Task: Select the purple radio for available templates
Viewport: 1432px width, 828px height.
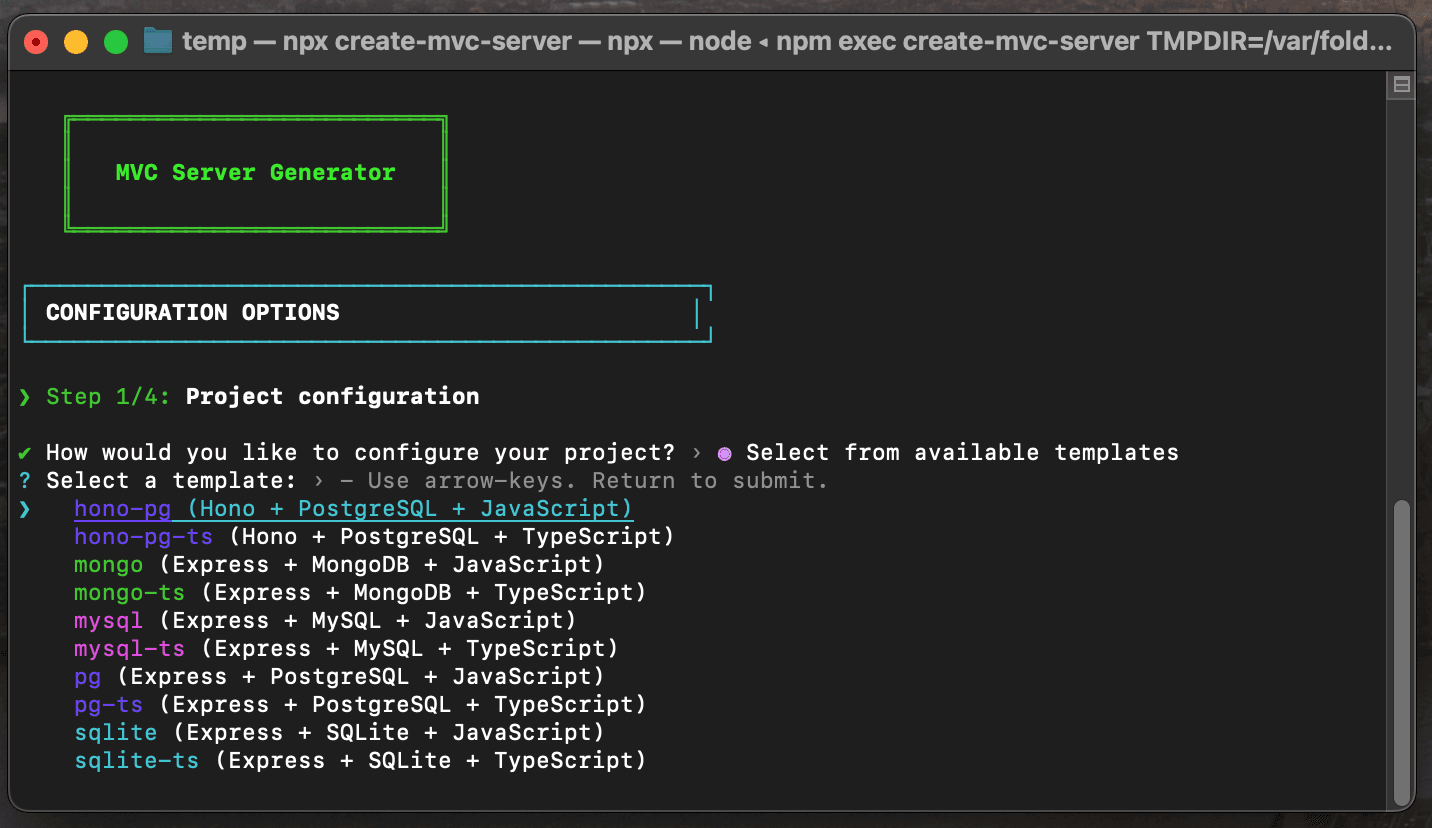Action: click(723, 453)
